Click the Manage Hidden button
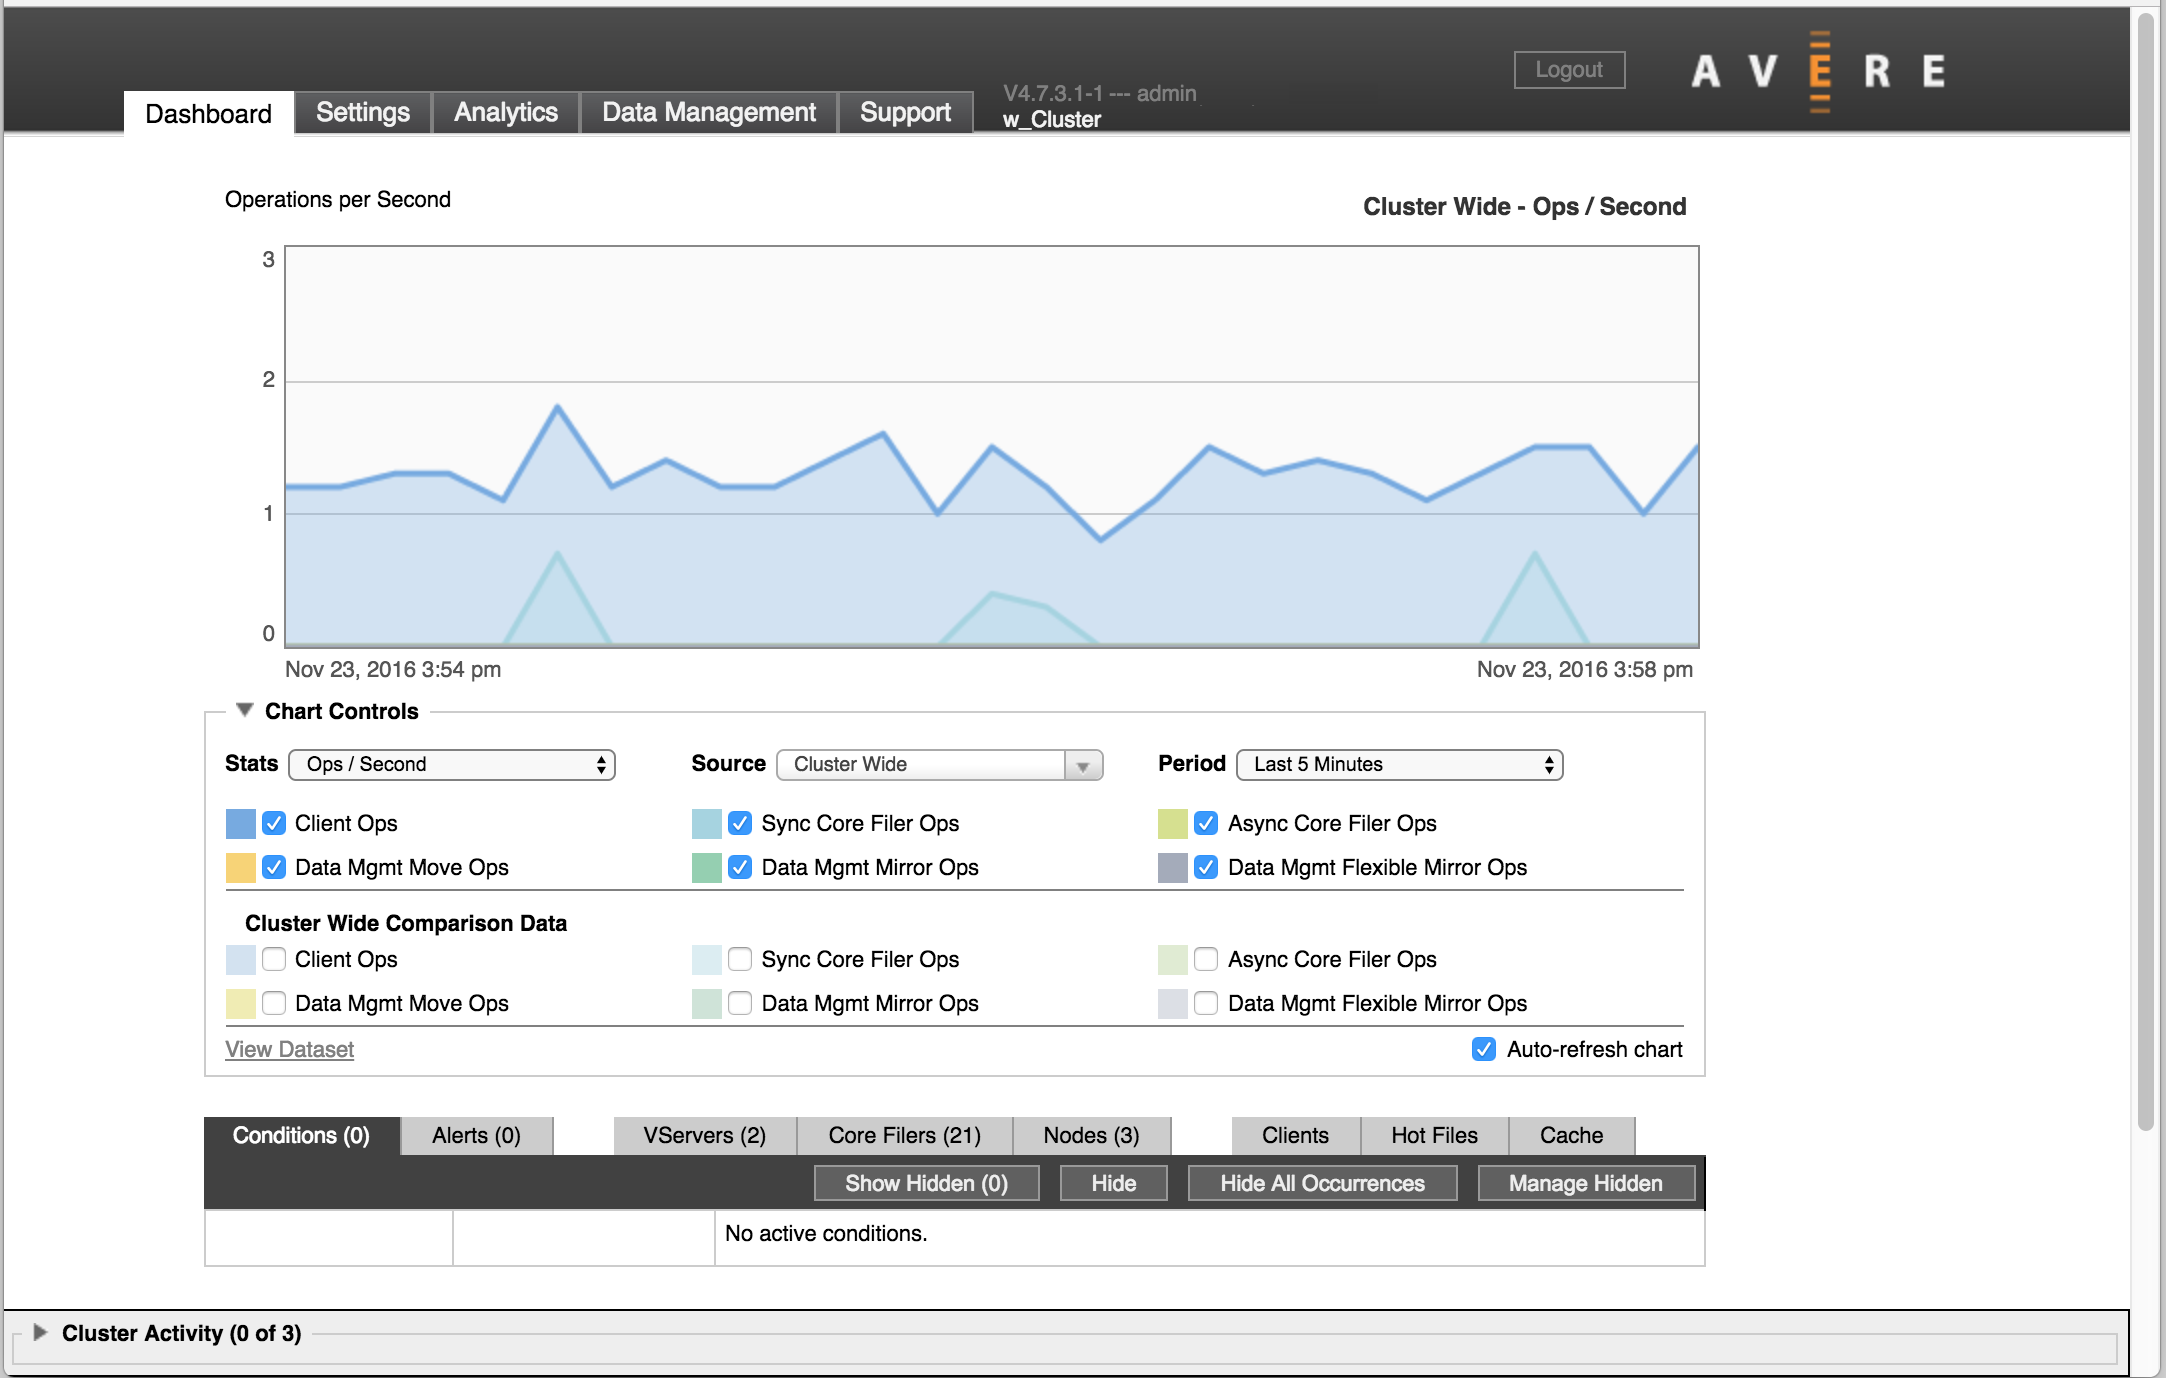2166x1378 pixels. tap(1586, 1183)
